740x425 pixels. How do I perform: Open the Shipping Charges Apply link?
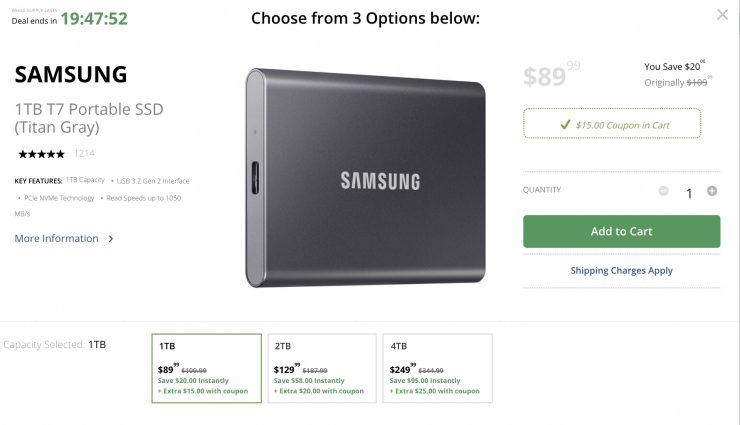(x=621, y=271)
